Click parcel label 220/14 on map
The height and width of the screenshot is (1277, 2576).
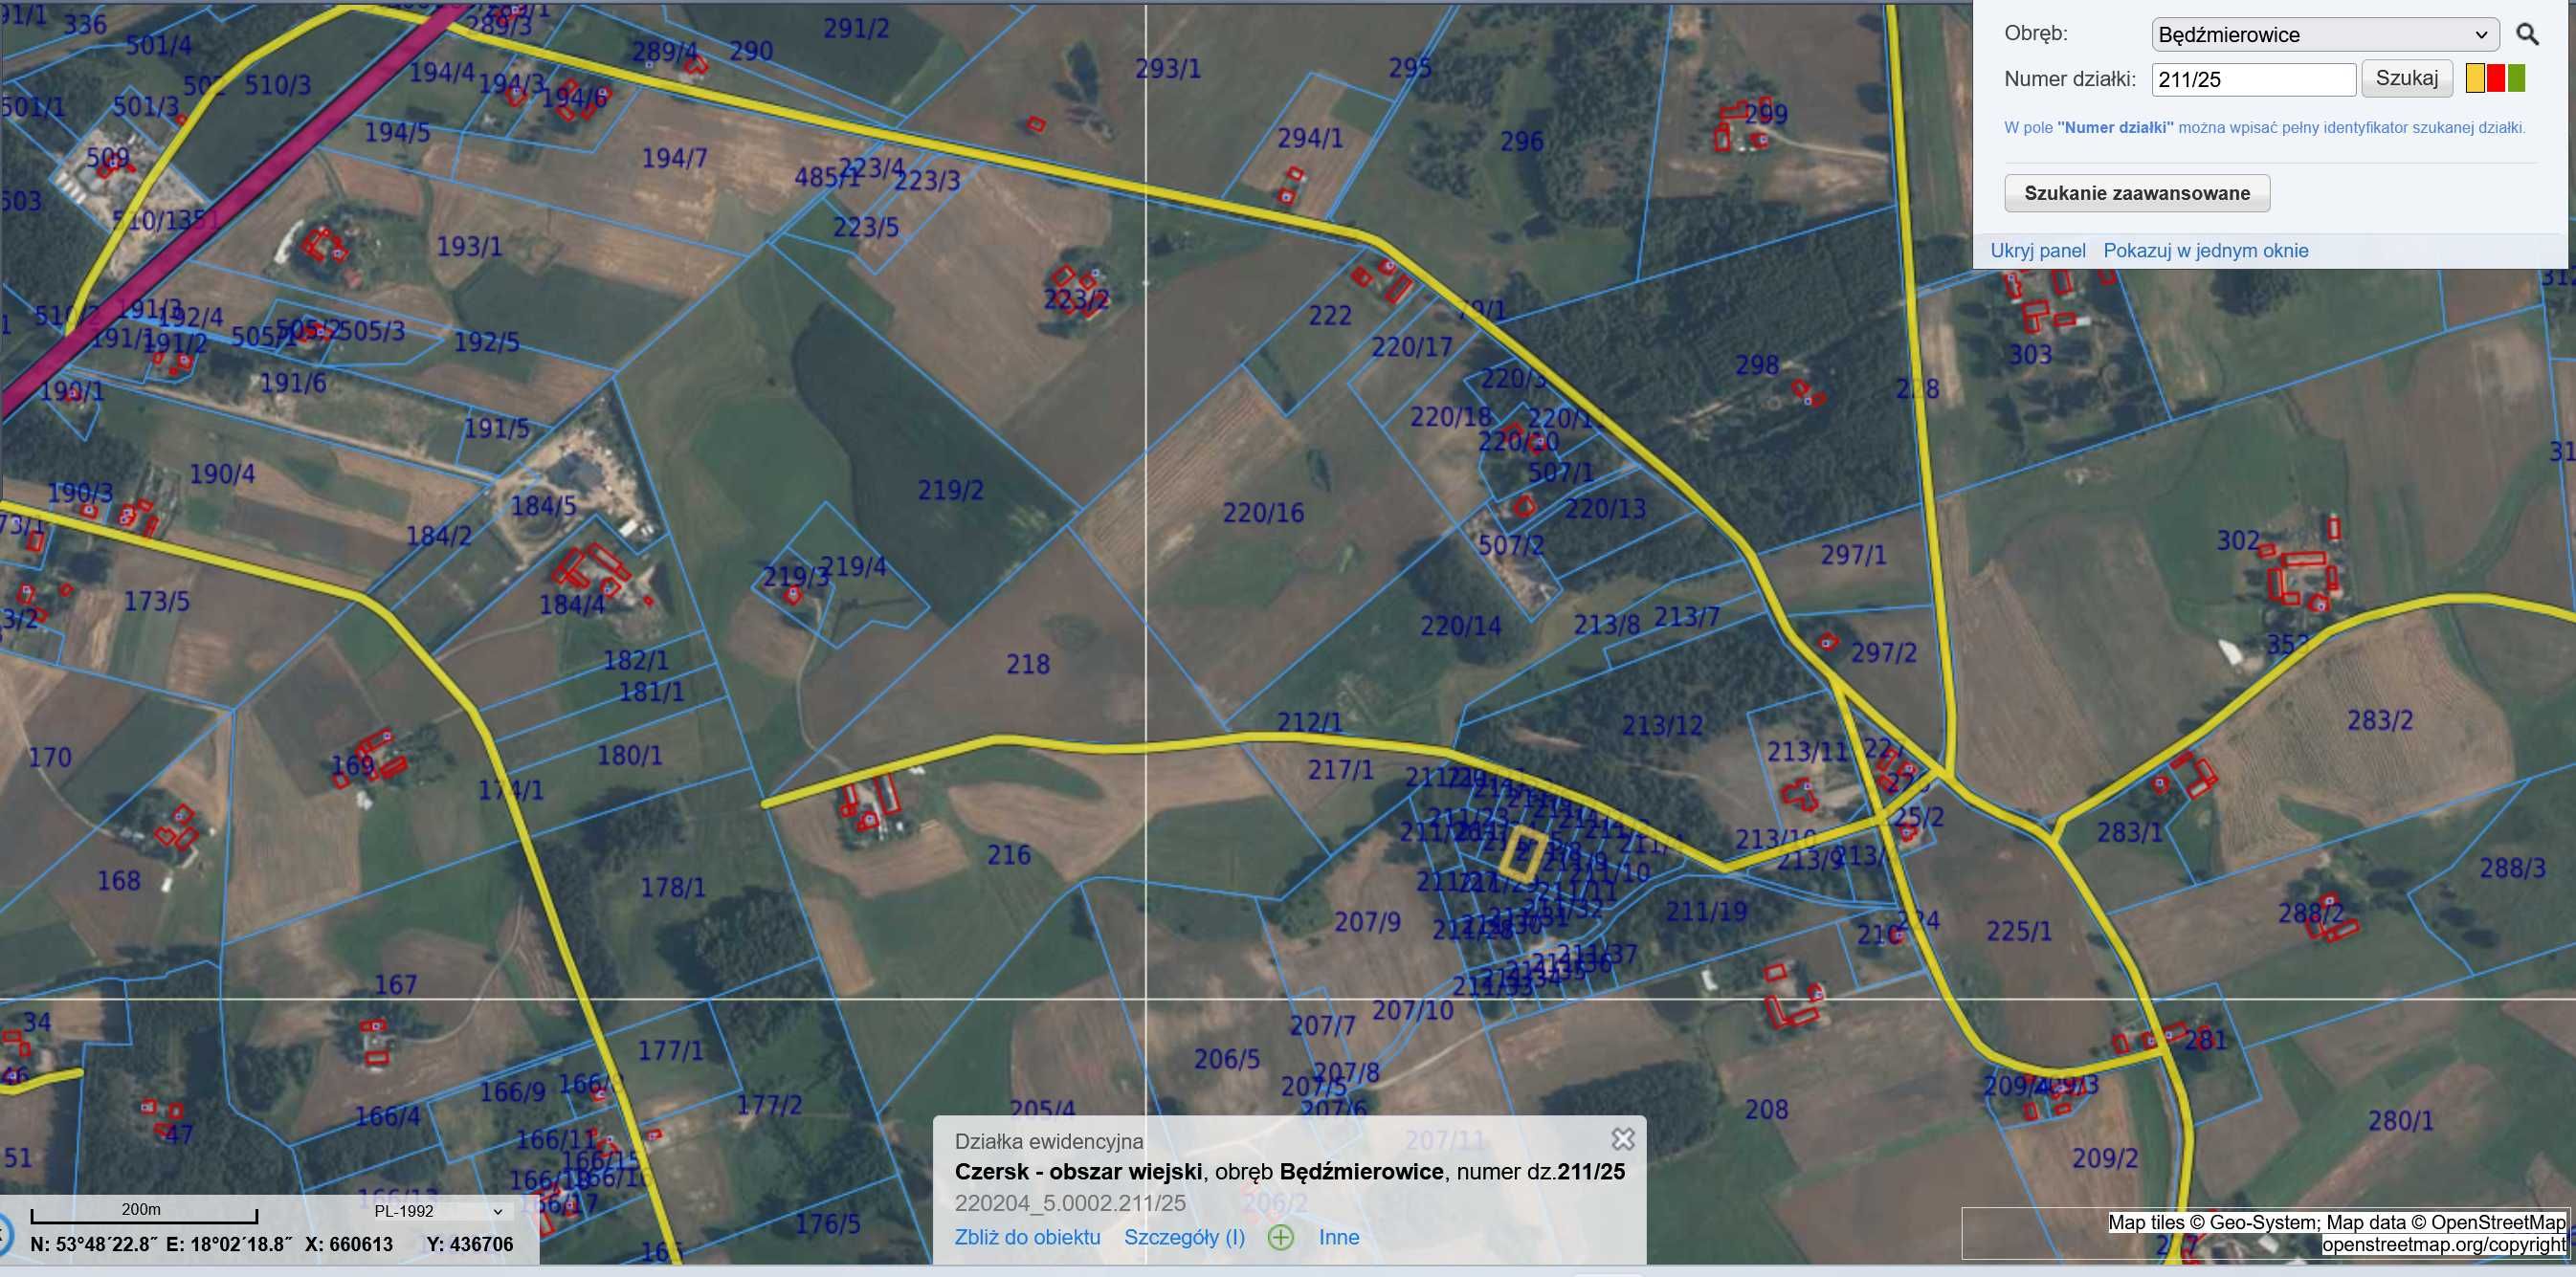1461,626
